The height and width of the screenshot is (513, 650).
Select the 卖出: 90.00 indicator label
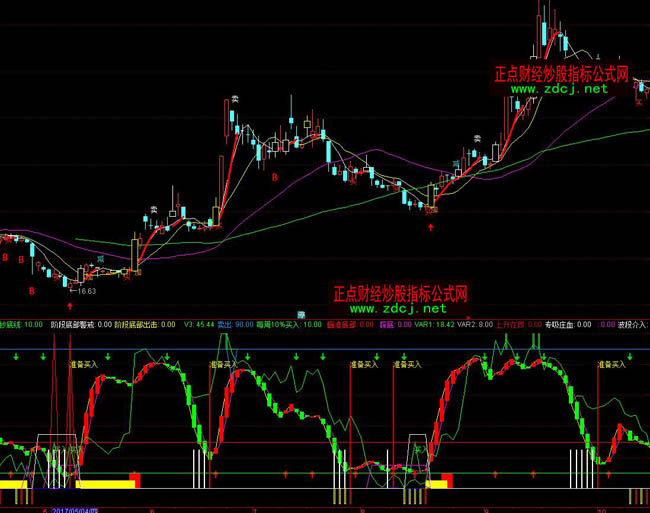250,324
